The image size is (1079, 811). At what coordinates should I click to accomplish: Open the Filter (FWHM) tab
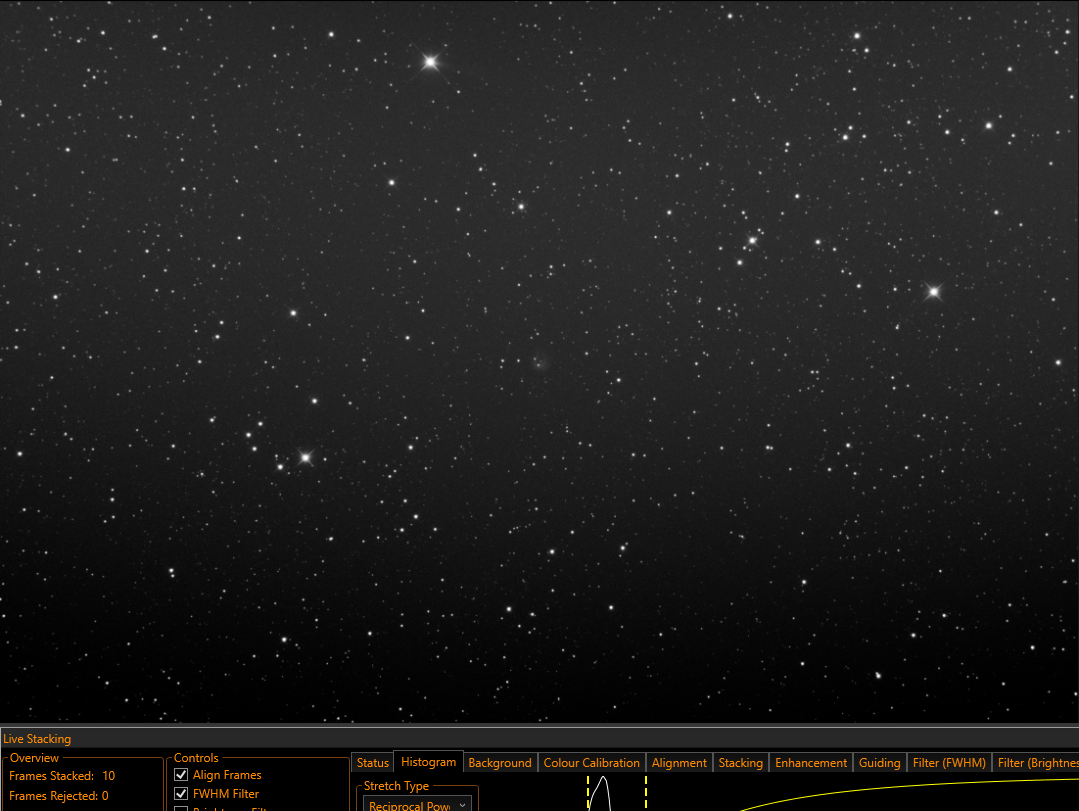(x=949, y=763)
